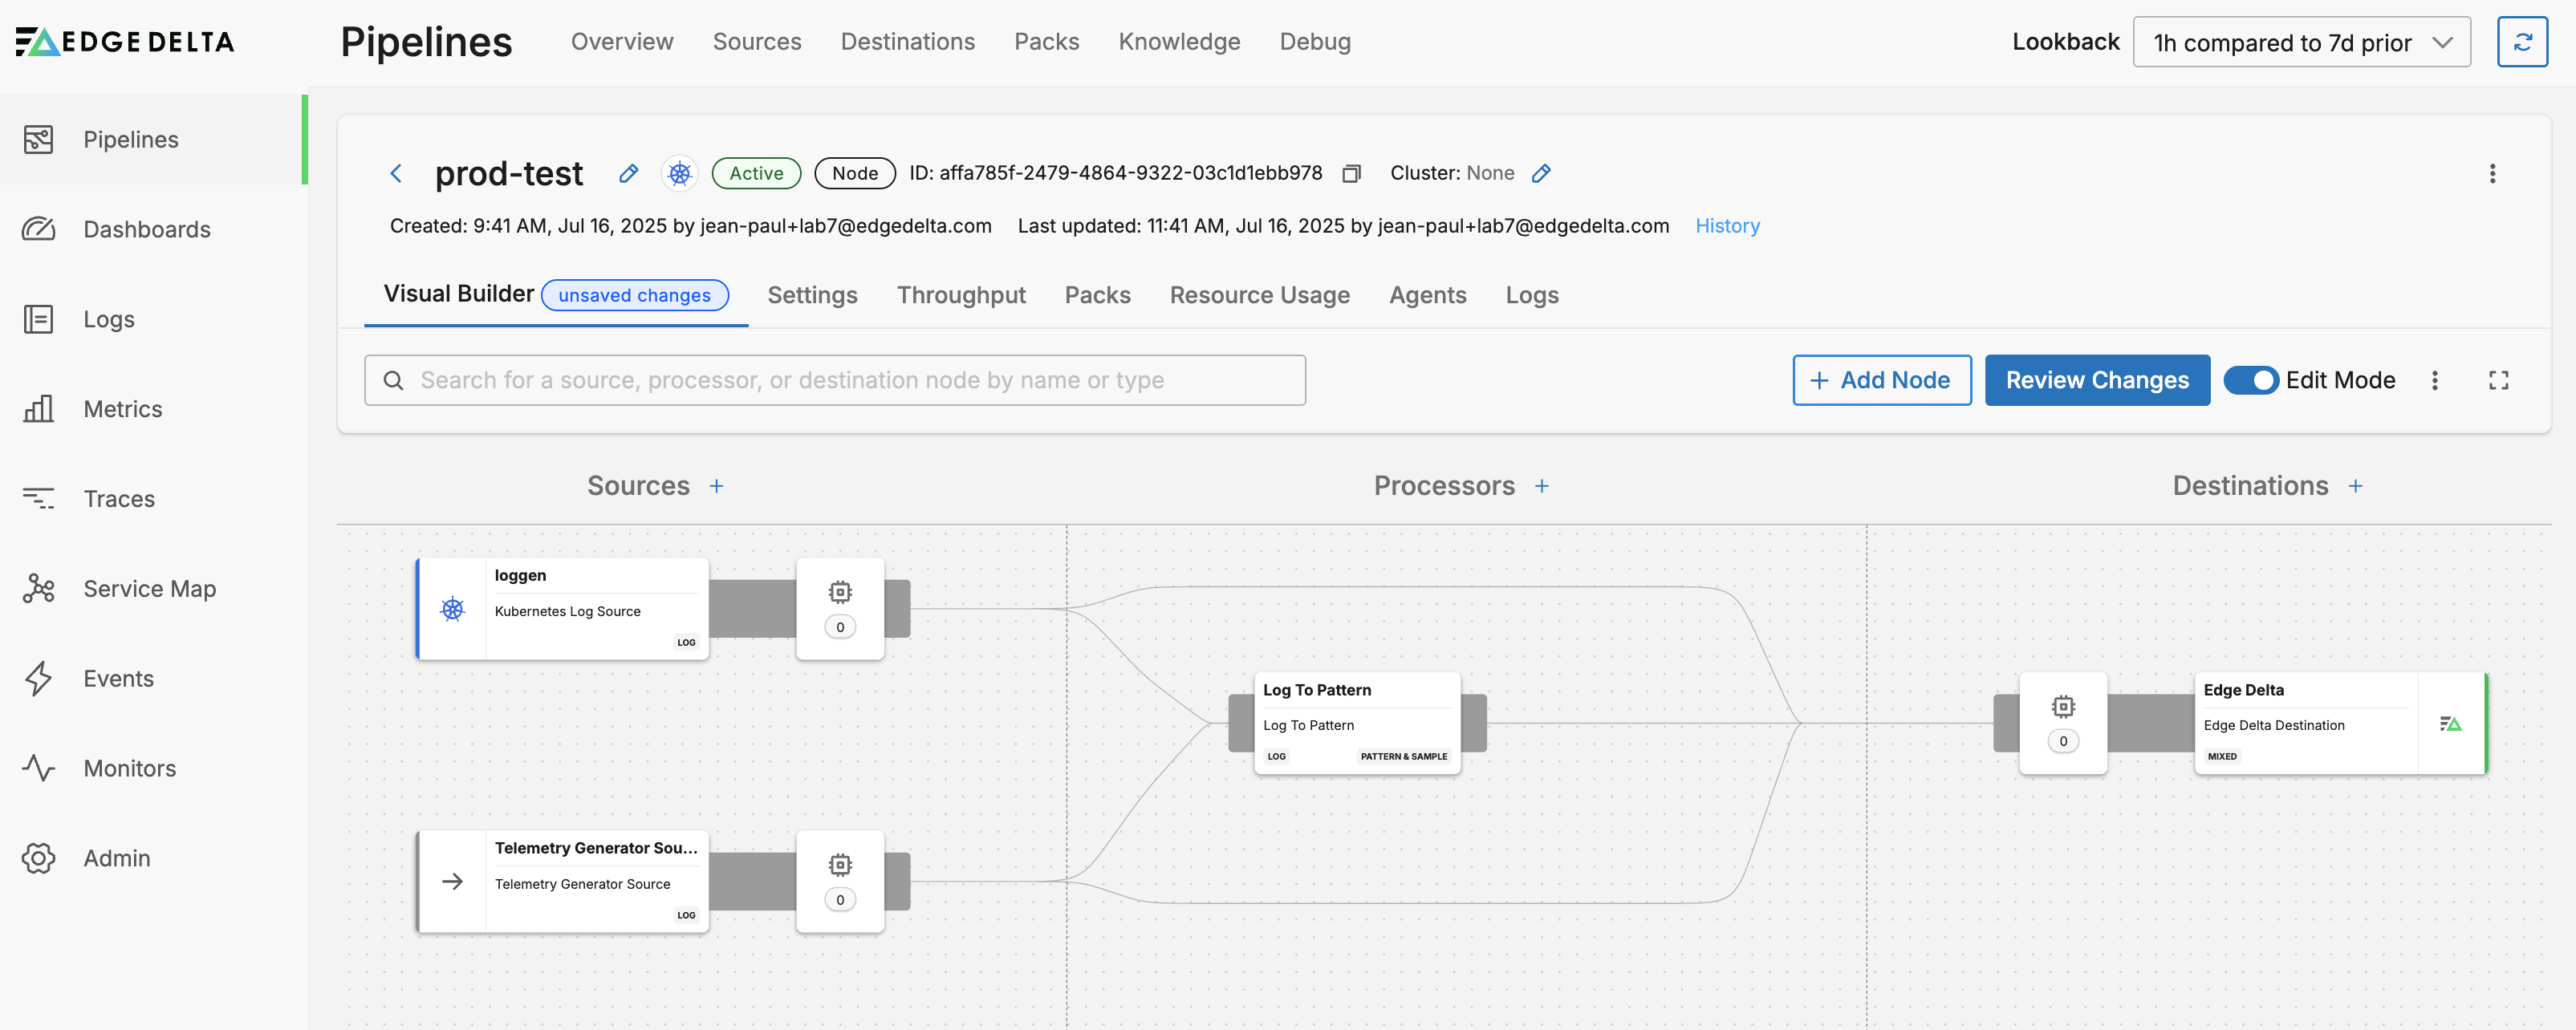Viewport: 2576px width, 1030px height.
Task: Click the Edge Delta logo
Action: 125,41
